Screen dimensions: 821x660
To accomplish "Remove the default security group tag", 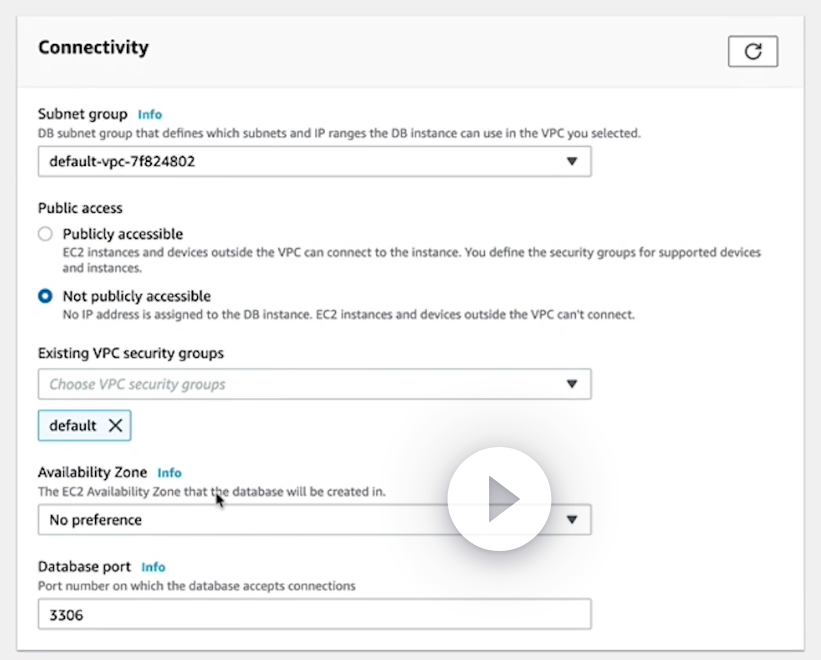I will pyautogui.click(x=115, y=426).
